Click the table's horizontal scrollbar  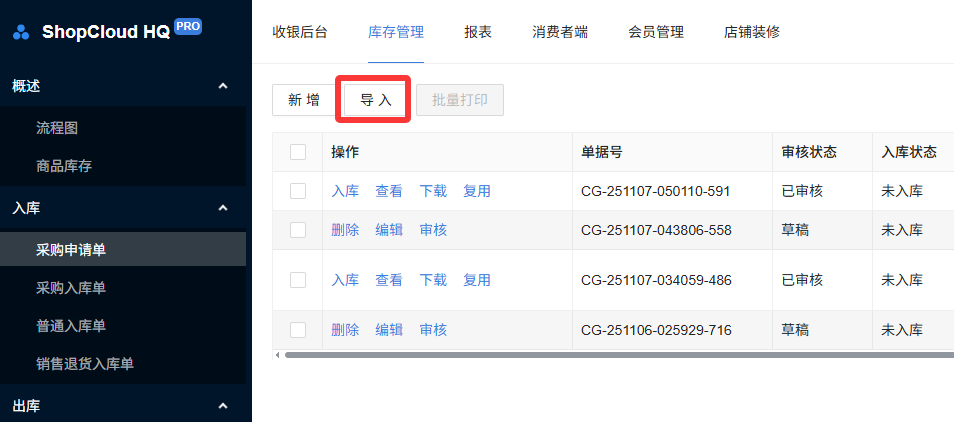click(600, 354)
